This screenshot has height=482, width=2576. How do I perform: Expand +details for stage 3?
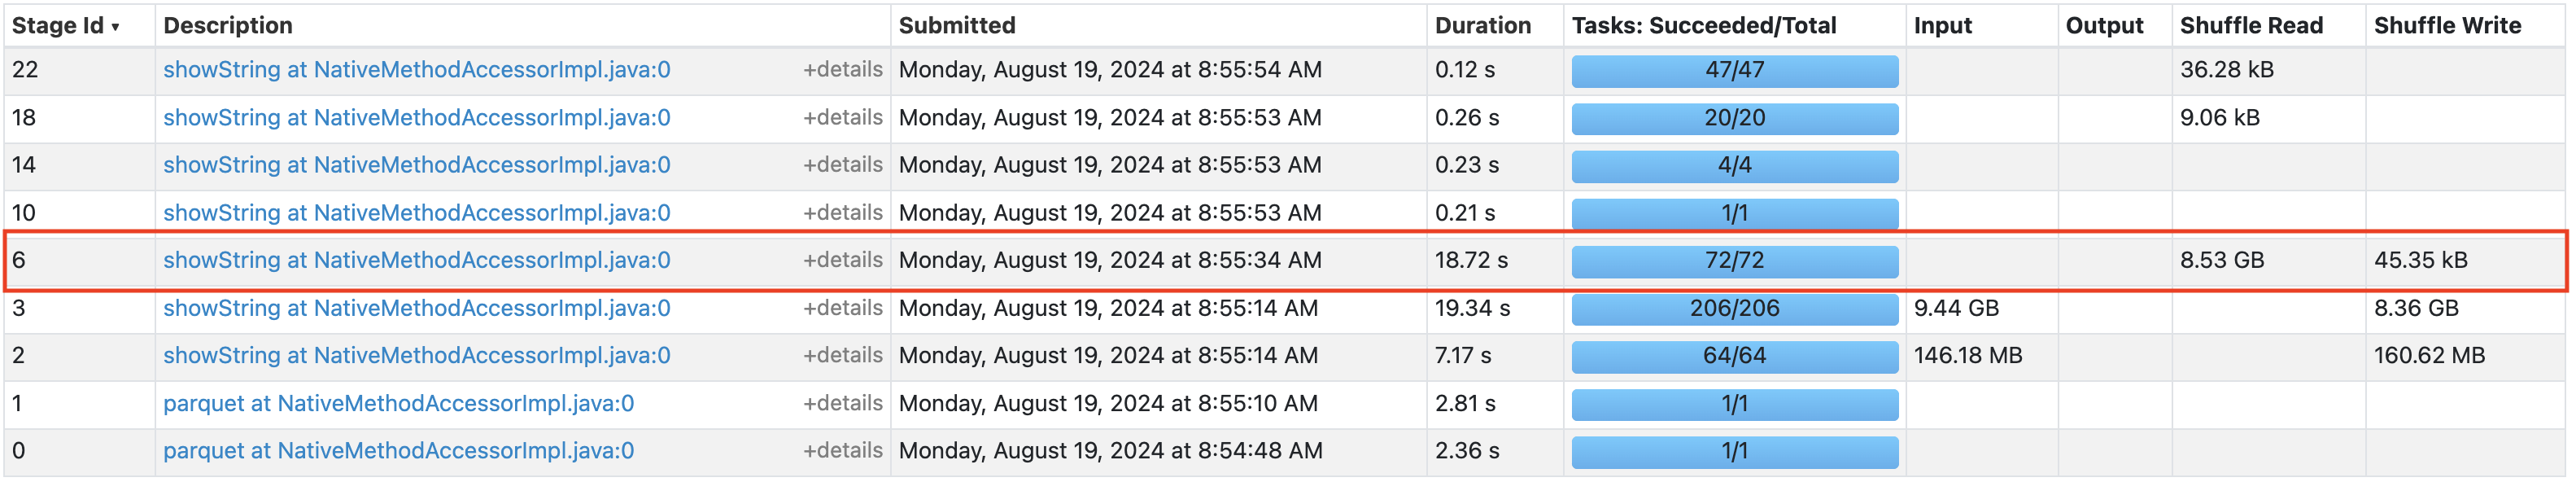(842, 308)
